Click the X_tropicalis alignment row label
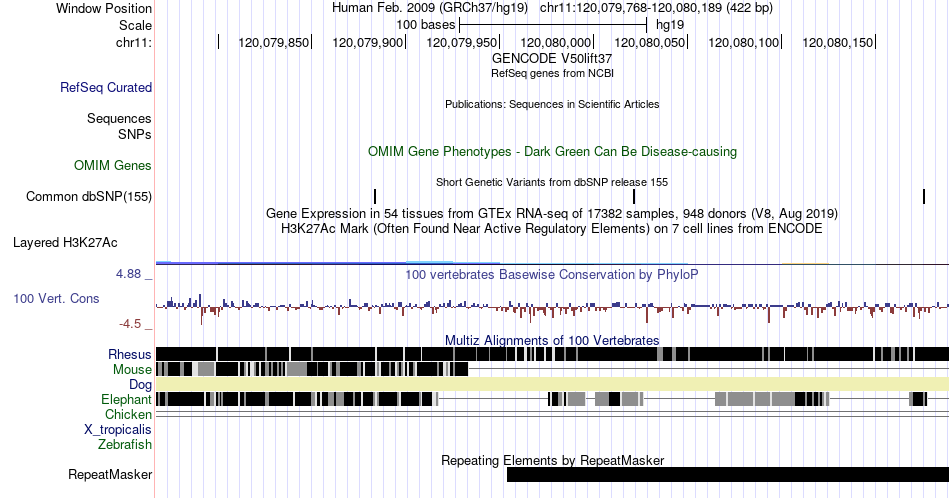 click(x=118, y=430)
